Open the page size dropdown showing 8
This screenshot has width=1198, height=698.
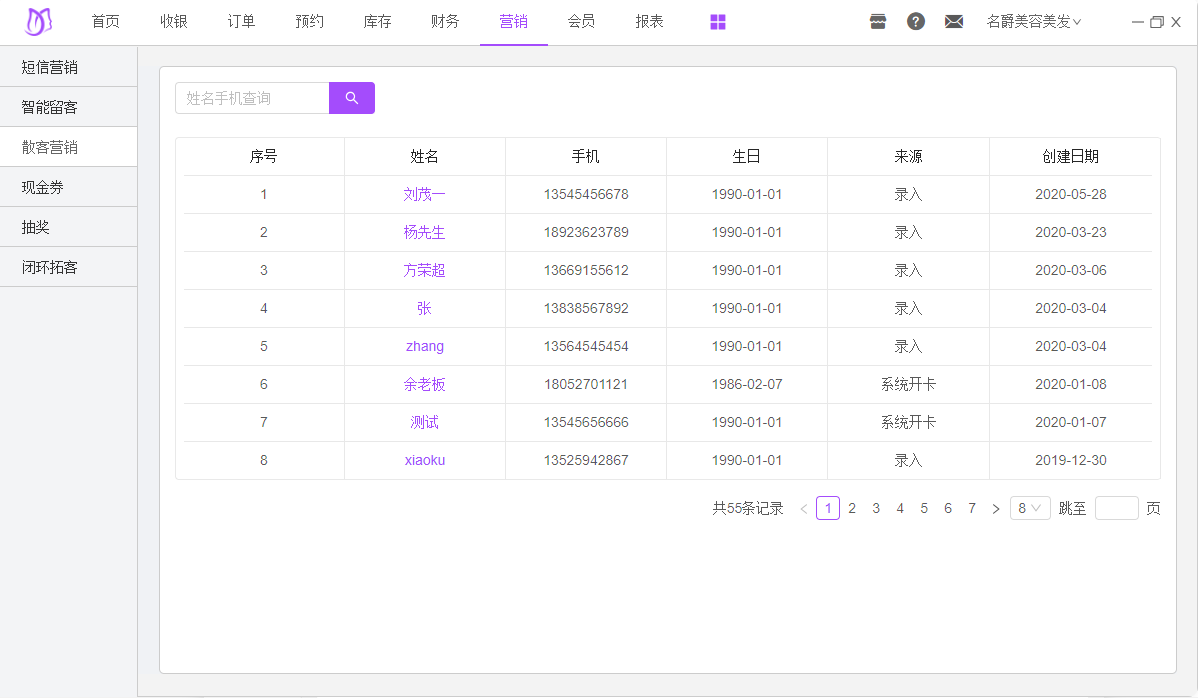click(x=1029, y=508)
